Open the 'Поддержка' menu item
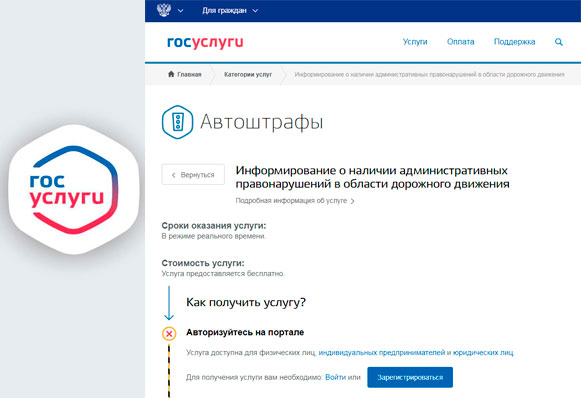The height and width of the screenshot is (398, 581). [x=514, y=42]
